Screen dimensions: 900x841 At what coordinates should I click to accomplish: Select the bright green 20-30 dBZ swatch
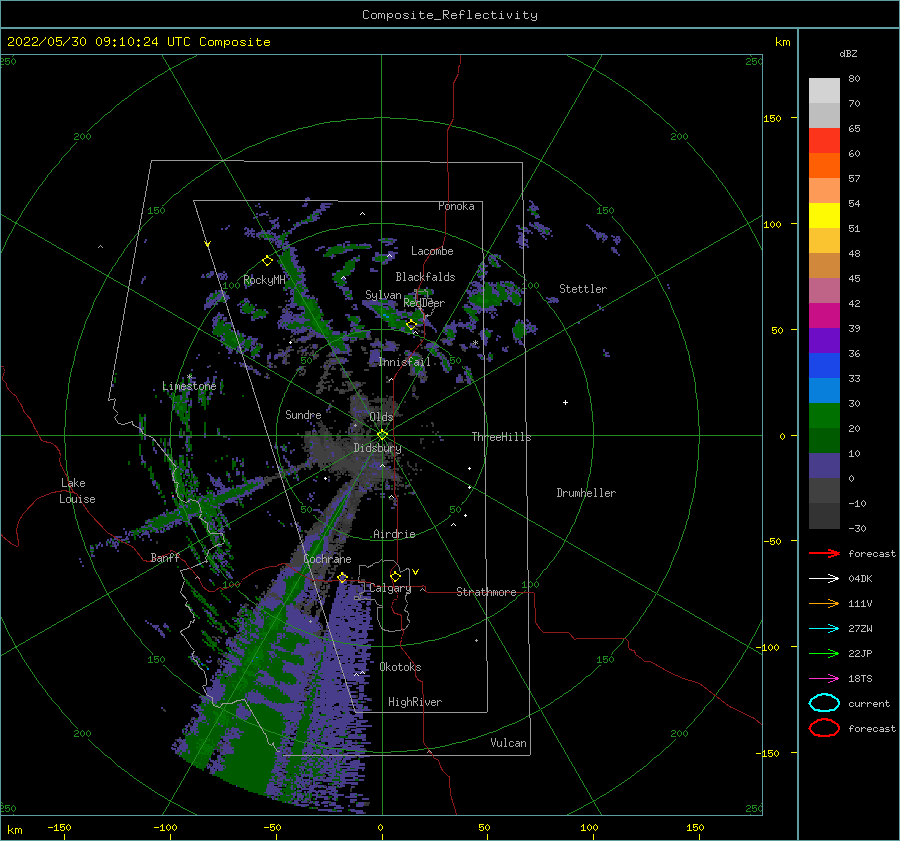[824, 415]
